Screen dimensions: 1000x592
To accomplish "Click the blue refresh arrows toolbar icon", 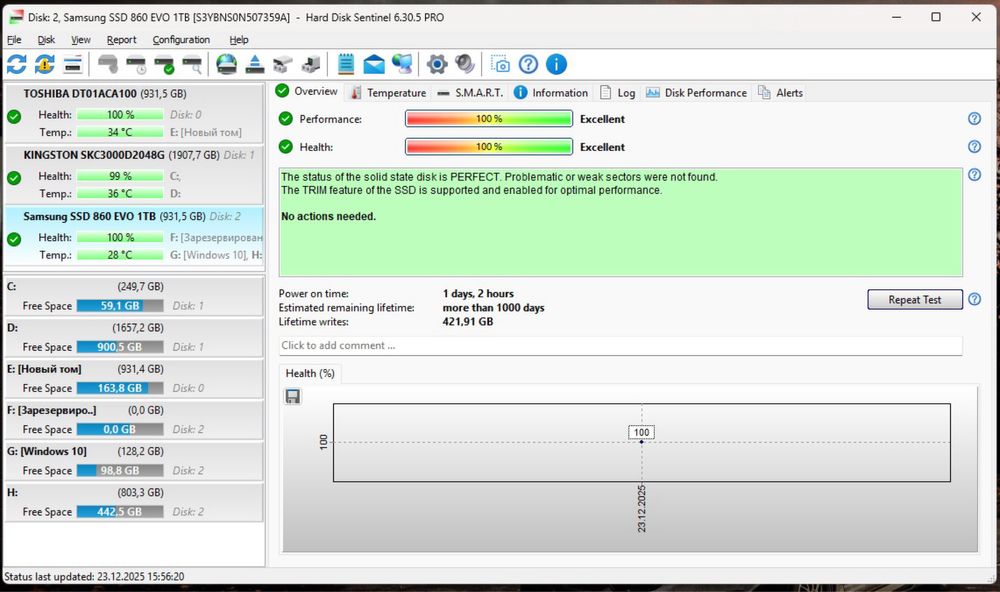I will tap(17, 64).
